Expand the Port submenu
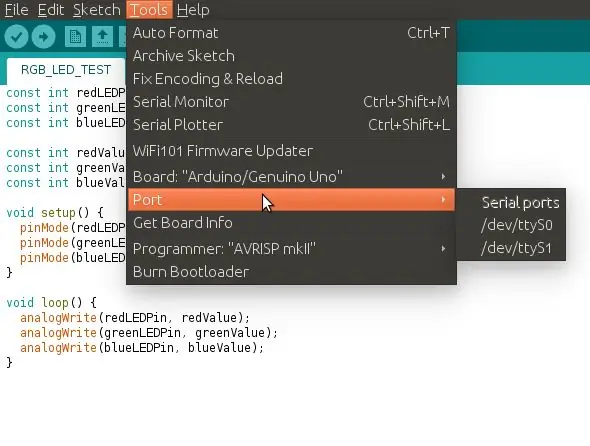Viewport: 590px width, 446px height. pos(291,200)
